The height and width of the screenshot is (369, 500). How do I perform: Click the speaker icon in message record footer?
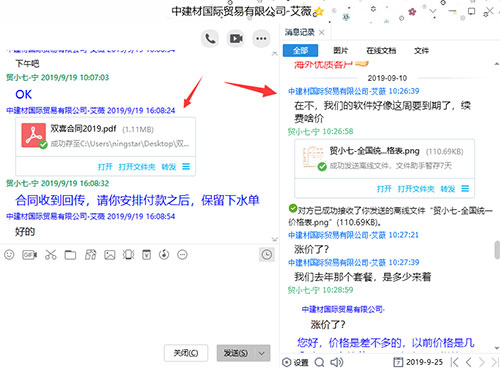[336, 362]
